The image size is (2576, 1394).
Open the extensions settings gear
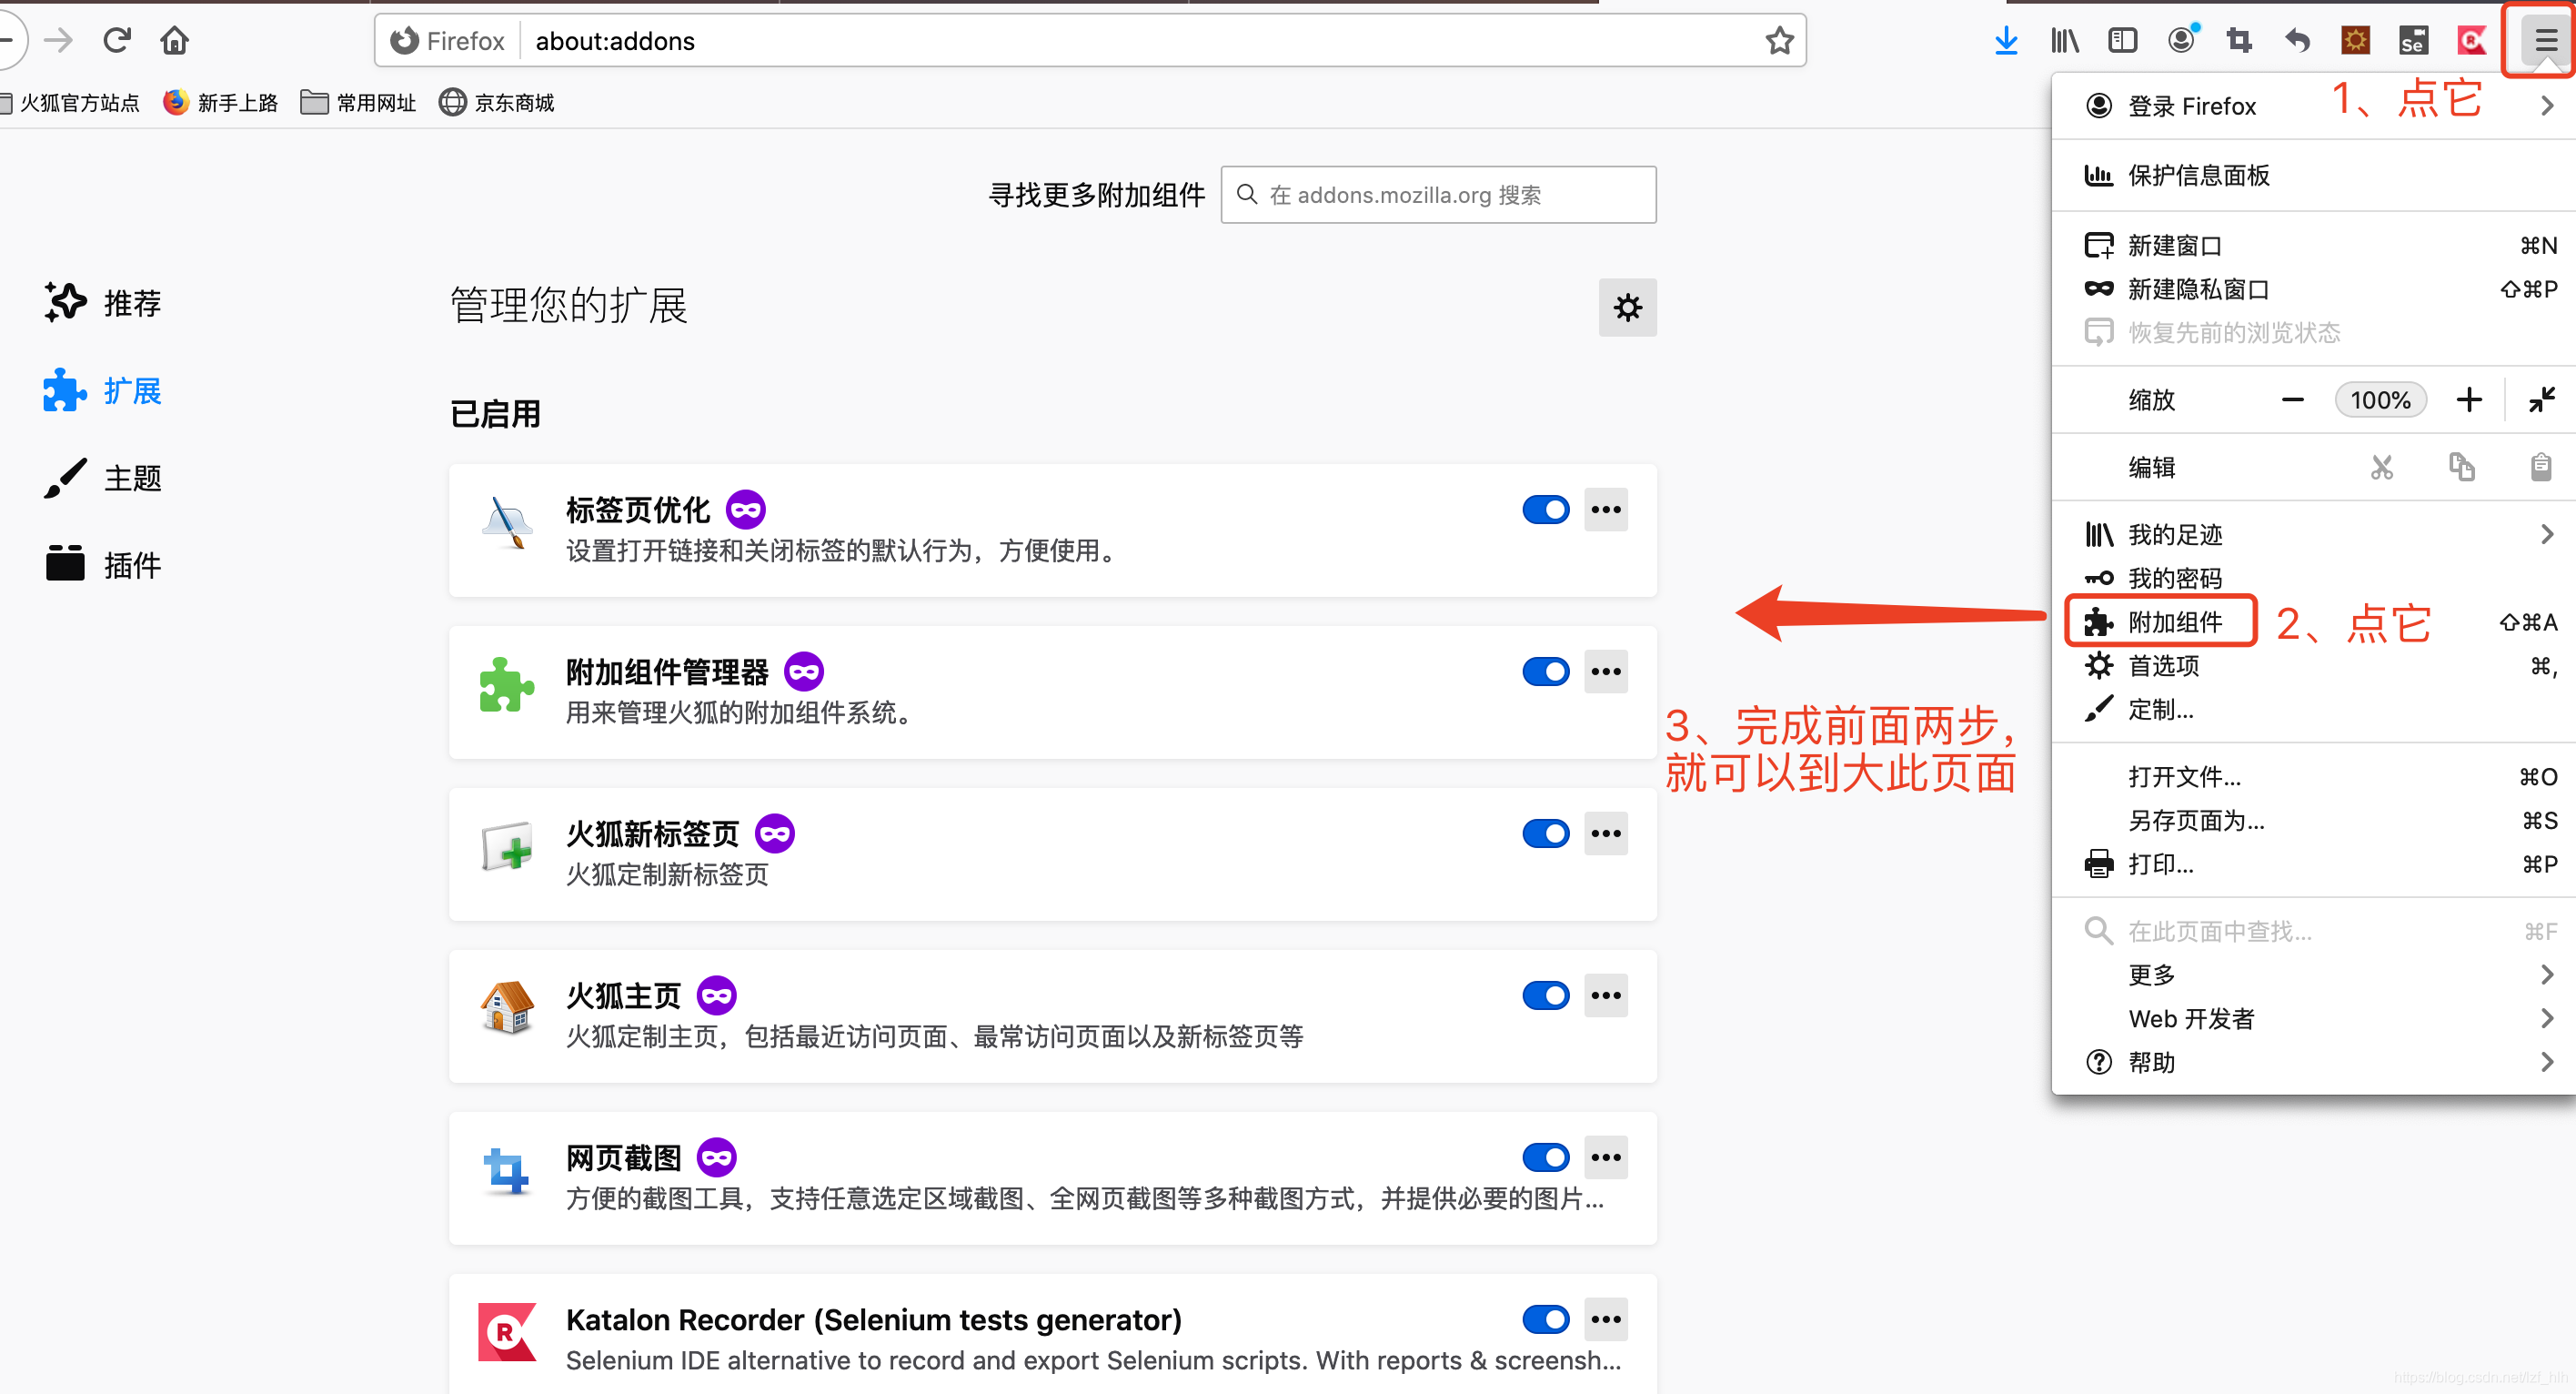coord(1627,307)
